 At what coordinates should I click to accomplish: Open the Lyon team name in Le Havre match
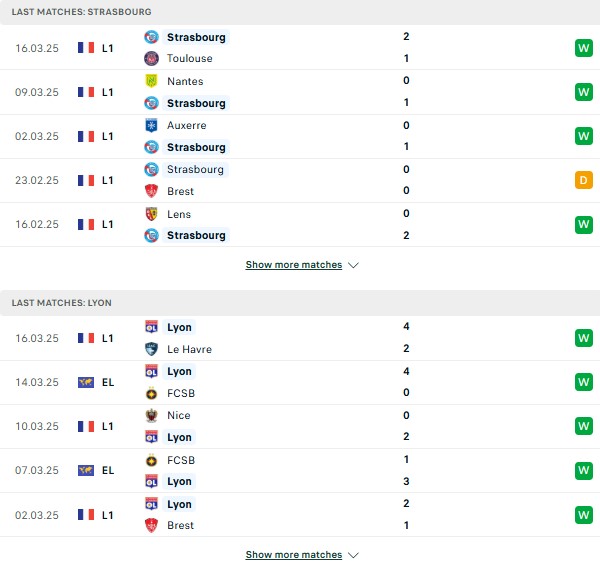tap(179, 327)
